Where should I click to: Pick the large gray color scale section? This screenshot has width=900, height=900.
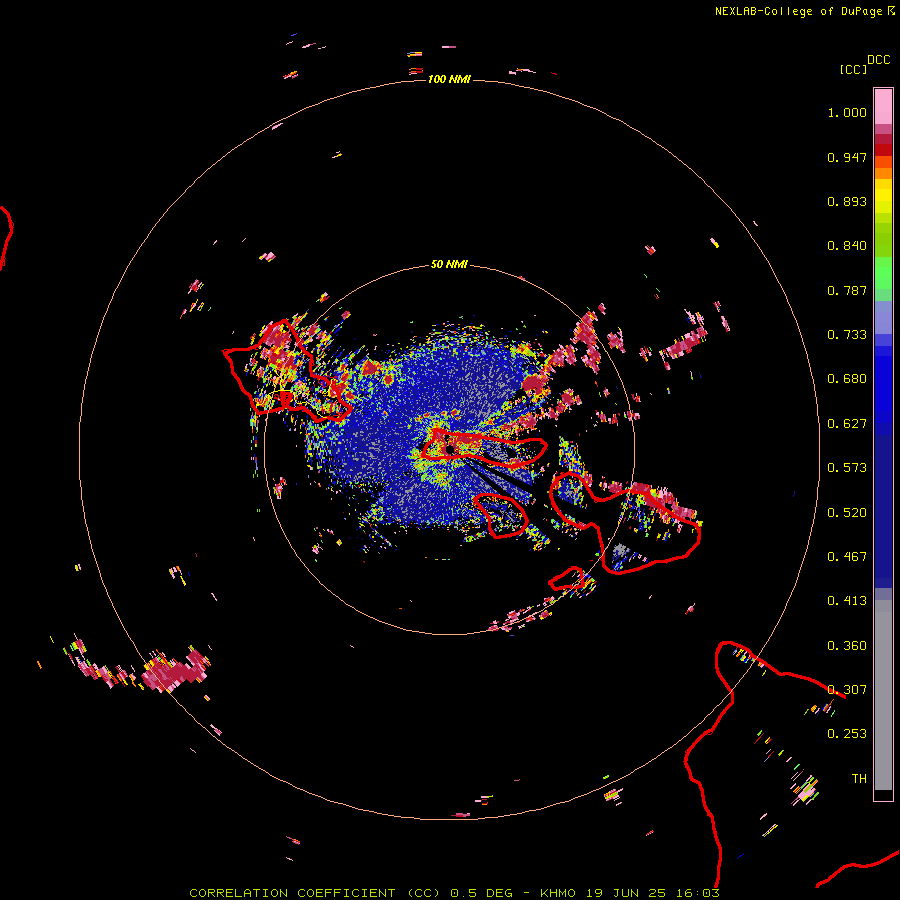[883, 695]
